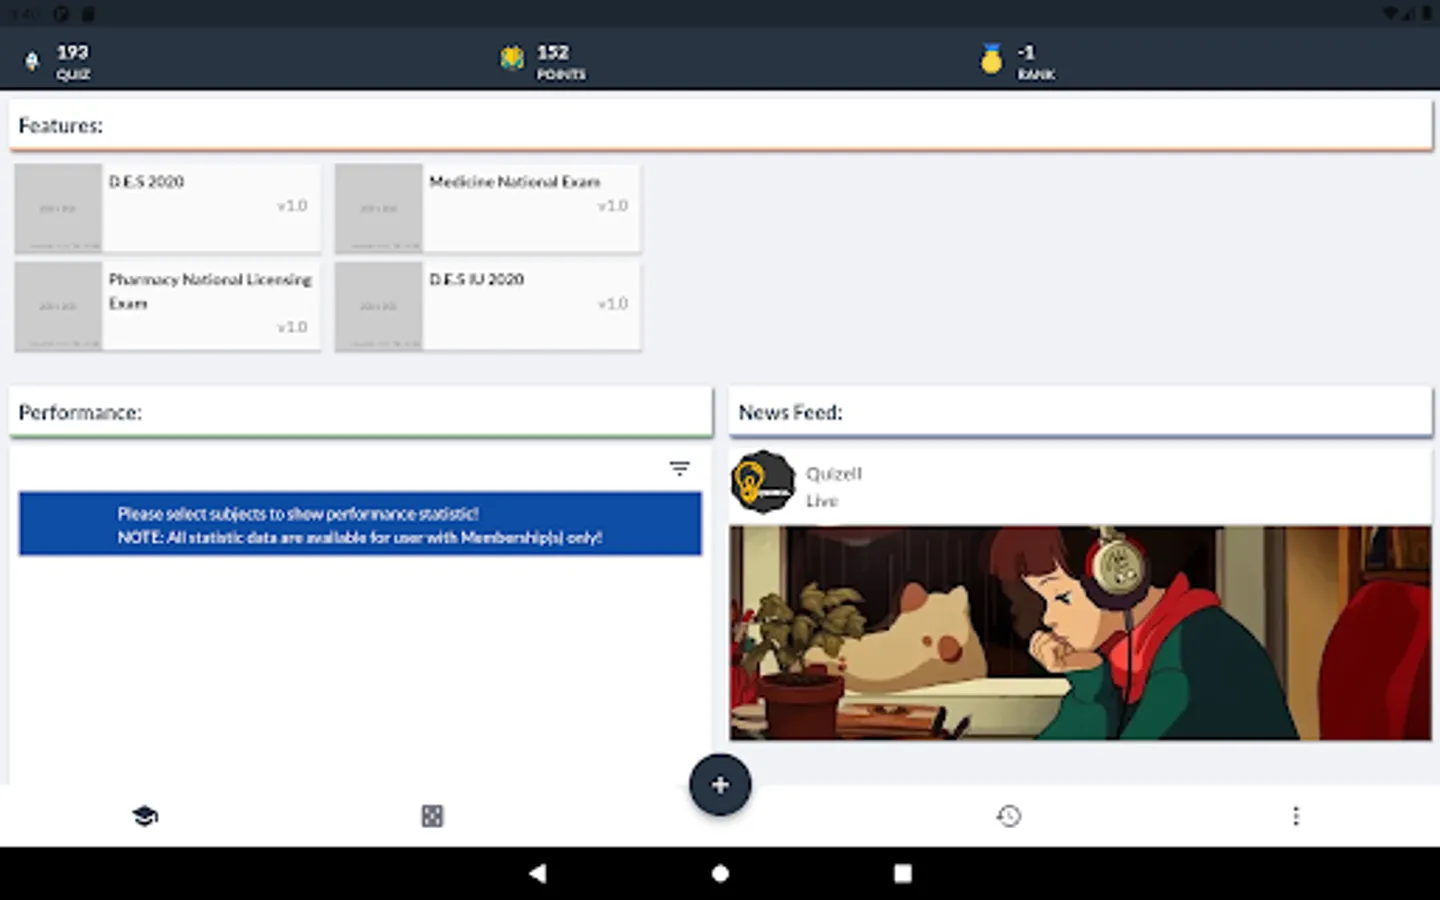1440x900 pixels.
Task: Tap the D.E.S IU 2020 placeholder thumbnail
Action: pyautogui.click(x=379, y=306)
